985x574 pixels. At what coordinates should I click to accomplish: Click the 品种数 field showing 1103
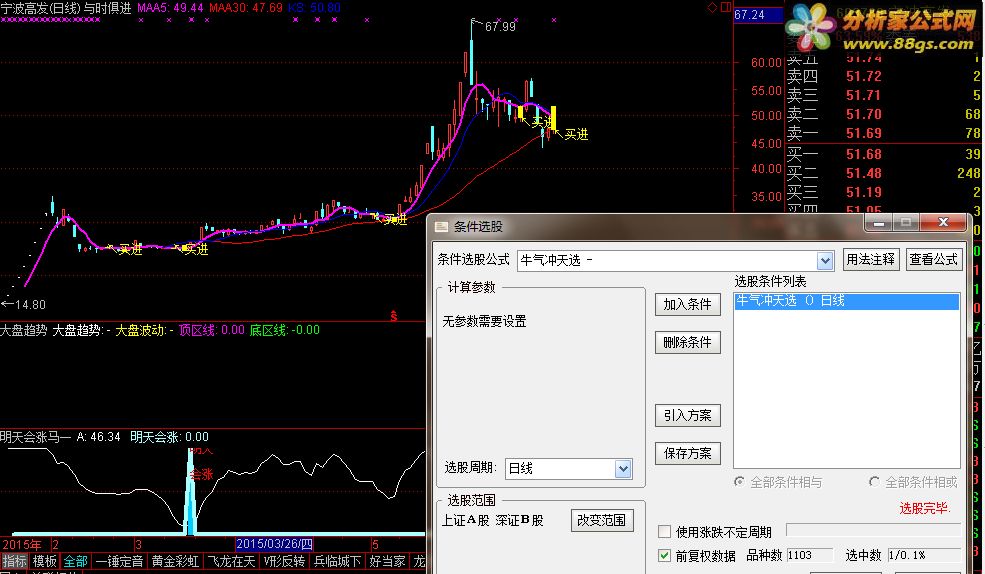click(x=810, y=555)
